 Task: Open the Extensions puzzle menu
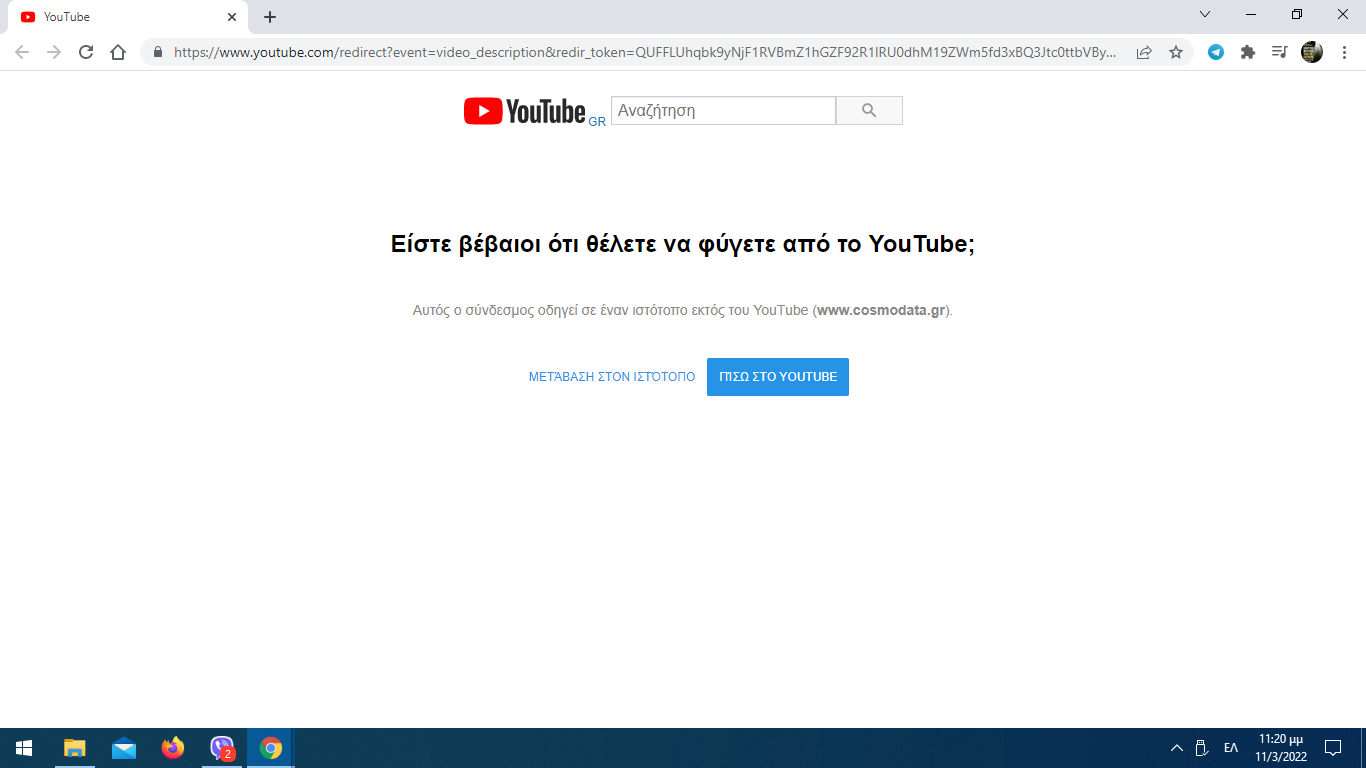point(1248,52)
